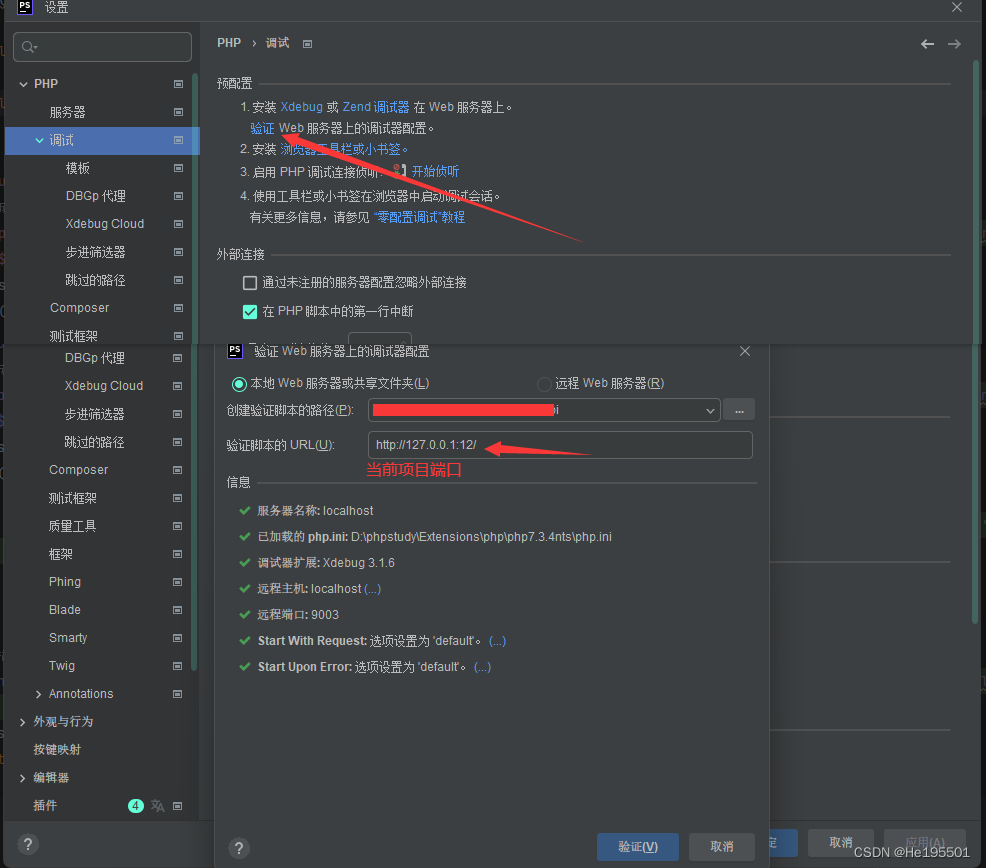
Task: Open the Xdebug install link
Action: pyautogui.click(x=301, y=107)
